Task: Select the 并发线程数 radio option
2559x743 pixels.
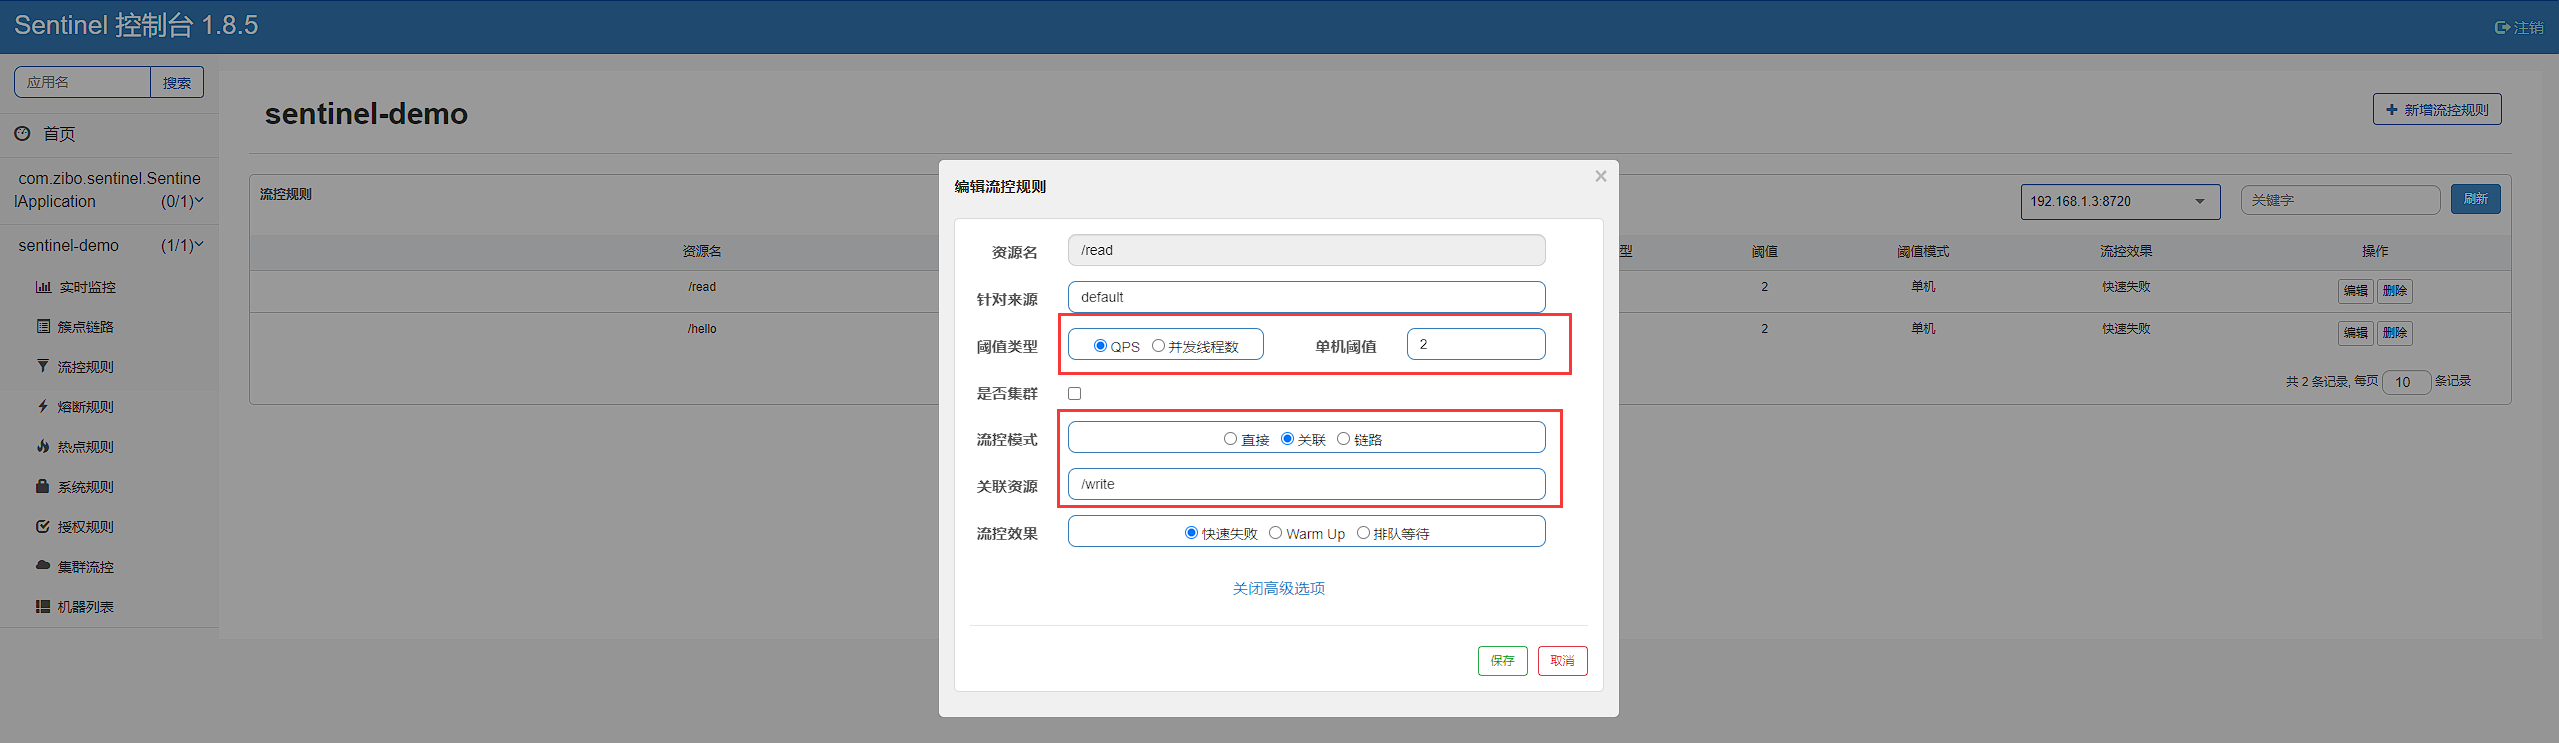Action: (1158, 346)
